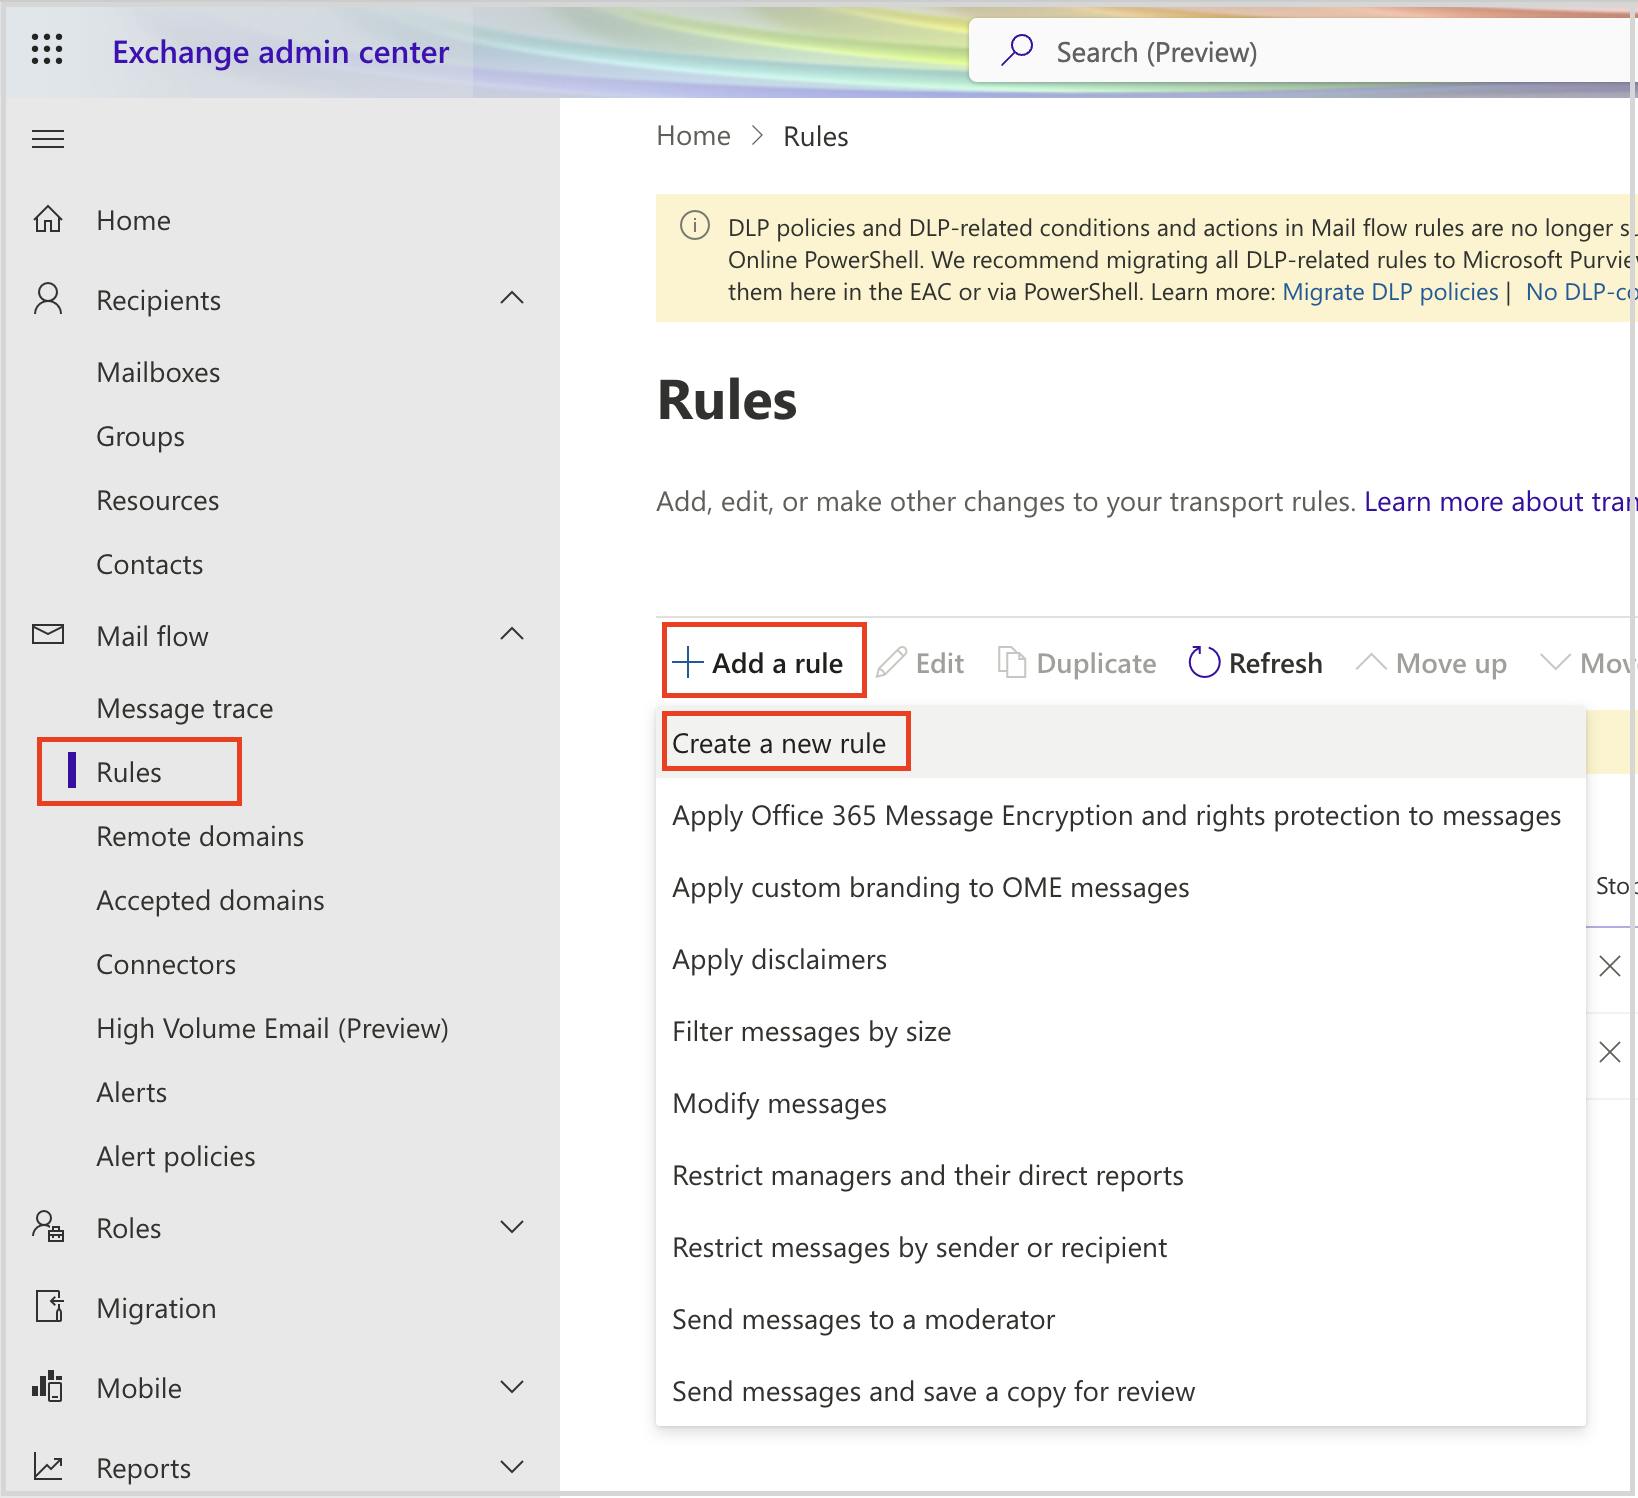Open Remote domains in sidebar
Image resolution: width=1638 pixels, height=1498 pixels.
coord(200,836)
